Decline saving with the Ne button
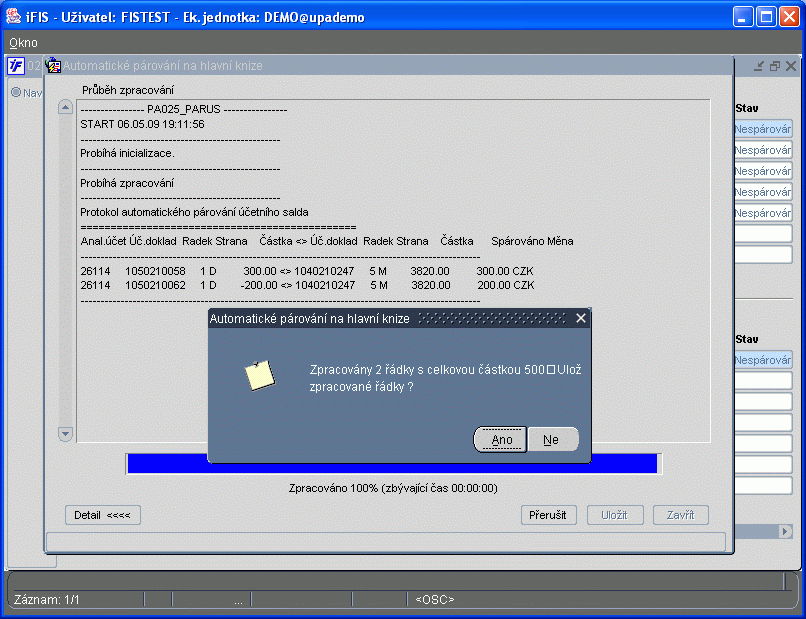 tap(553, 440)
